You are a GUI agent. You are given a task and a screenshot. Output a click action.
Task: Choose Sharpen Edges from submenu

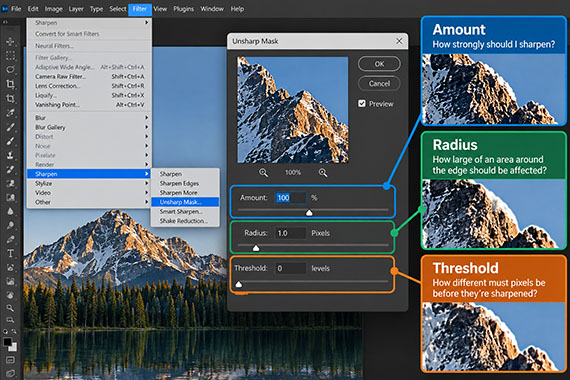point(185,183)
